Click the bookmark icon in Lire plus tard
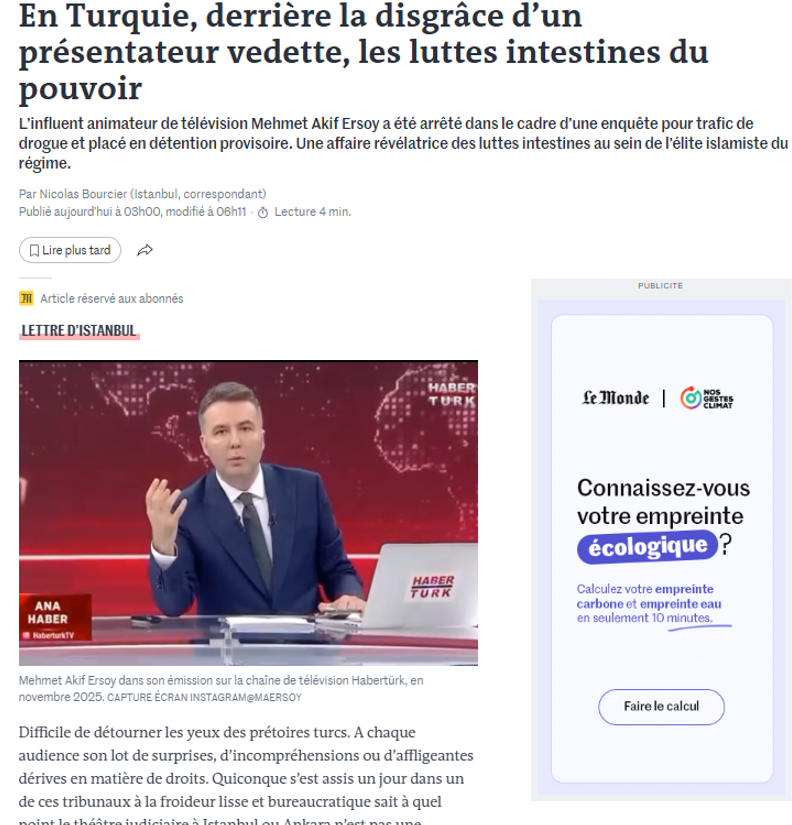This screenshot has width=792, height=825. pos(34,250)
